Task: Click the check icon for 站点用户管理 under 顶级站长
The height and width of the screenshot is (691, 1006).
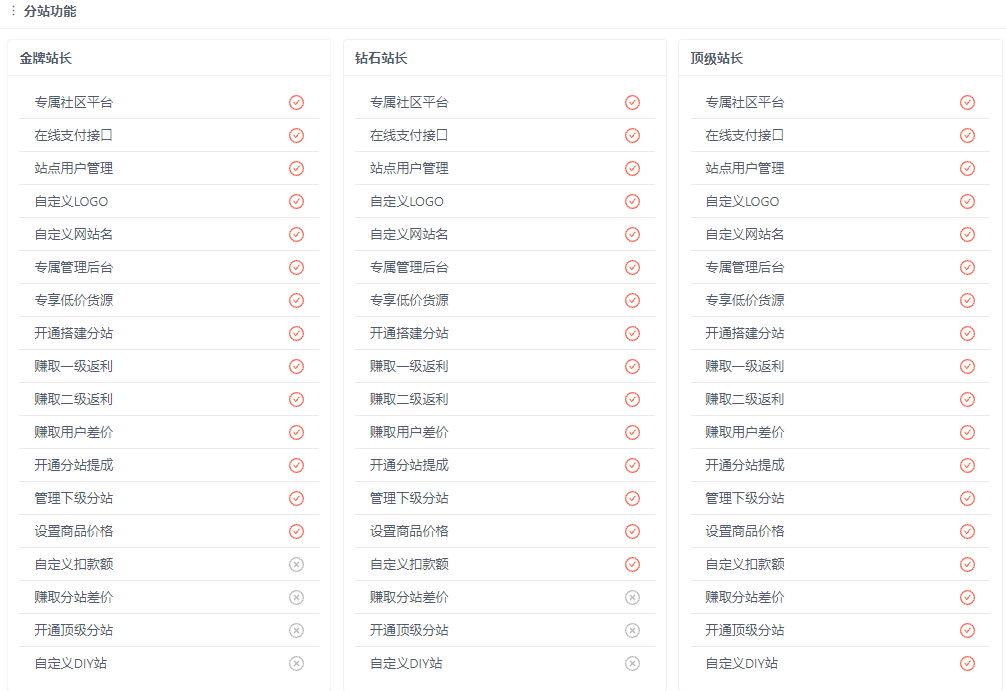Action: pyautogui.click(x=968, y=169)
